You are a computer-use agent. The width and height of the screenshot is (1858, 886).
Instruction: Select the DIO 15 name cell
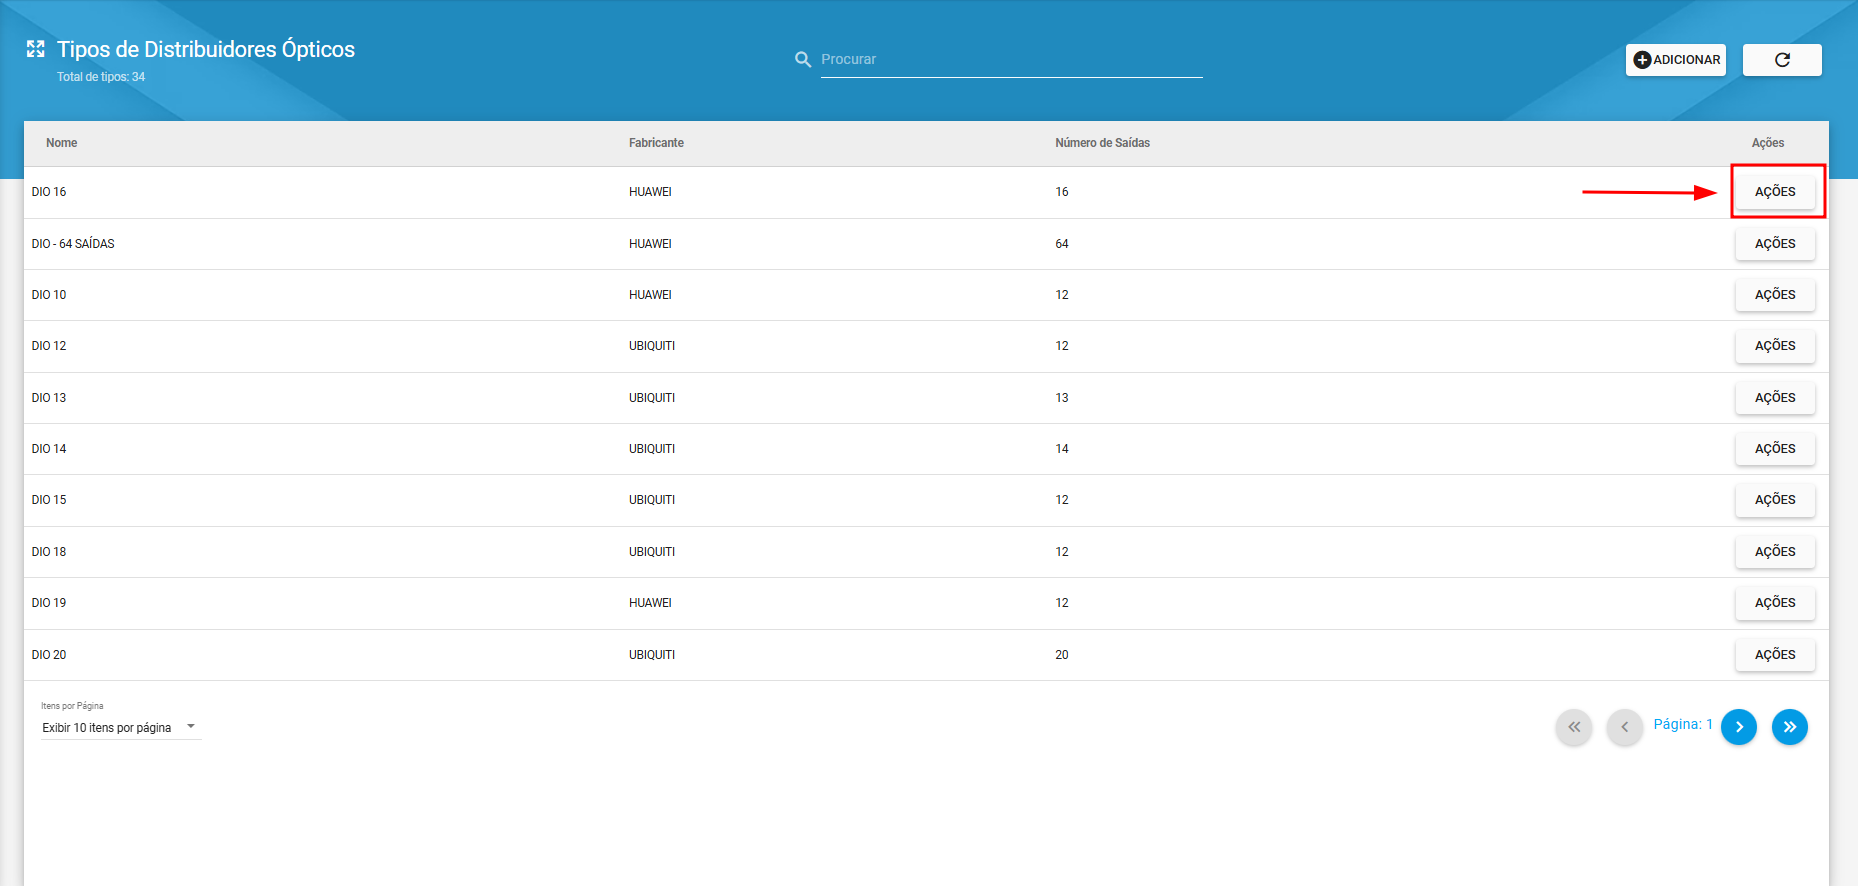click(49, 500)
